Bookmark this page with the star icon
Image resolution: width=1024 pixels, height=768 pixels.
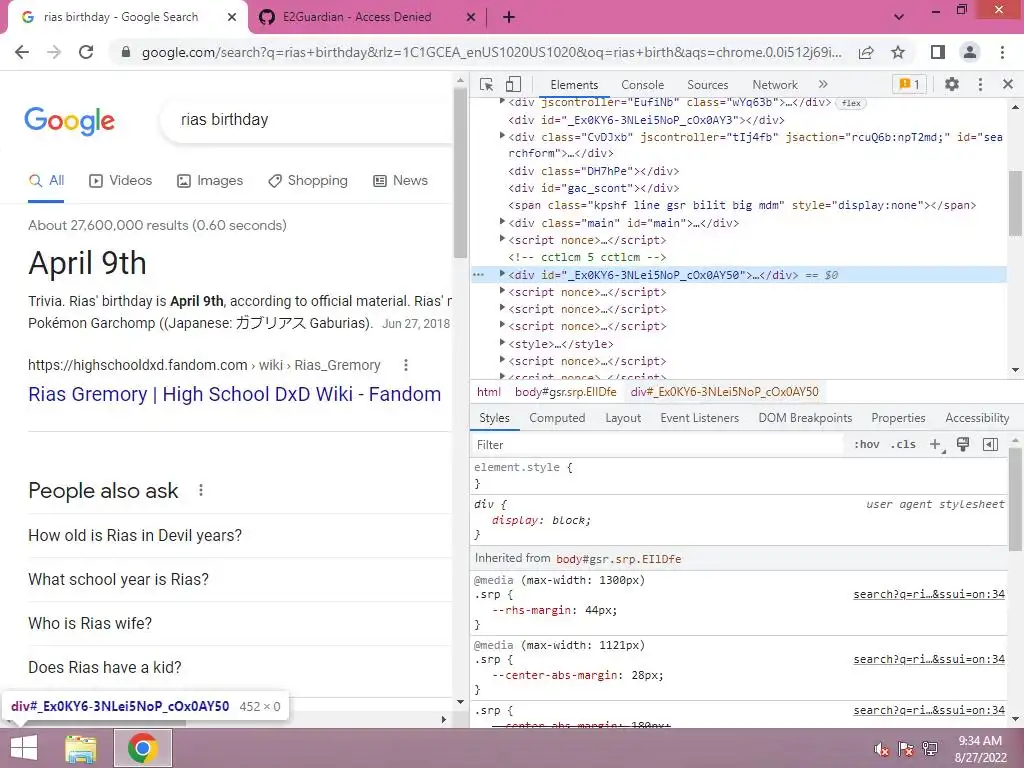(x=898, y=52)
